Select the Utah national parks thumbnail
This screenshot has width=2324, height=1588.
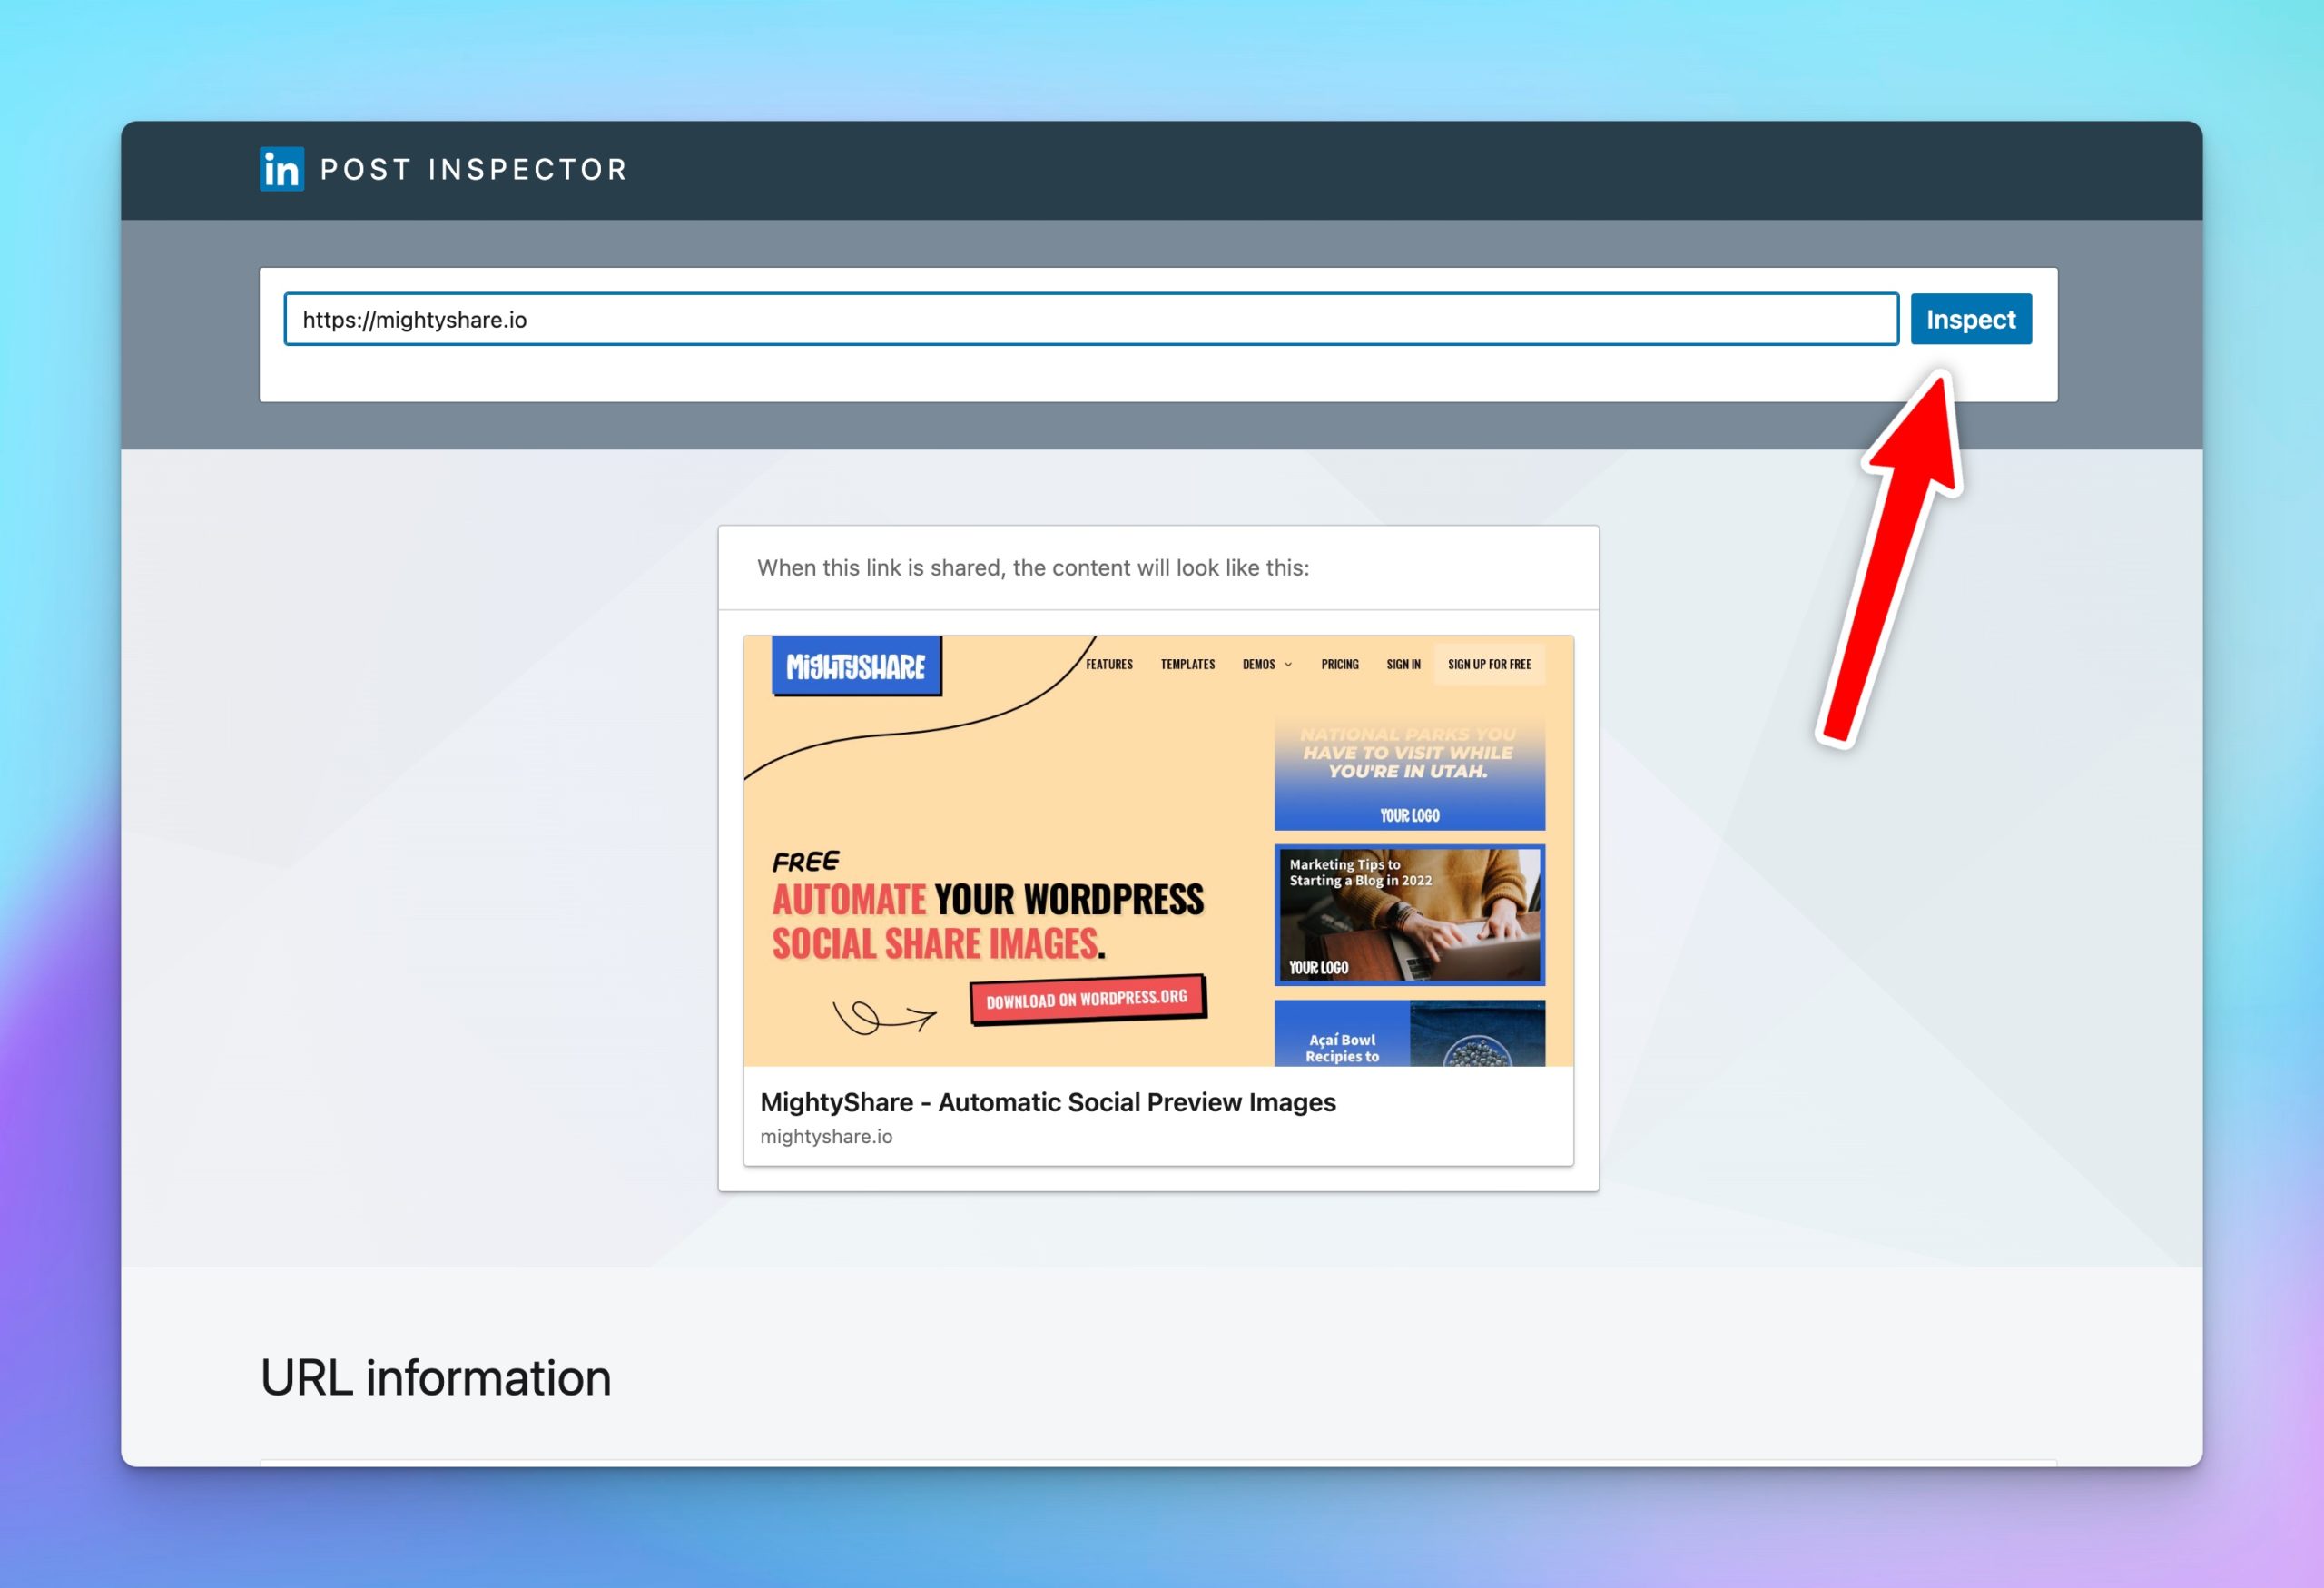(1408, 772)
